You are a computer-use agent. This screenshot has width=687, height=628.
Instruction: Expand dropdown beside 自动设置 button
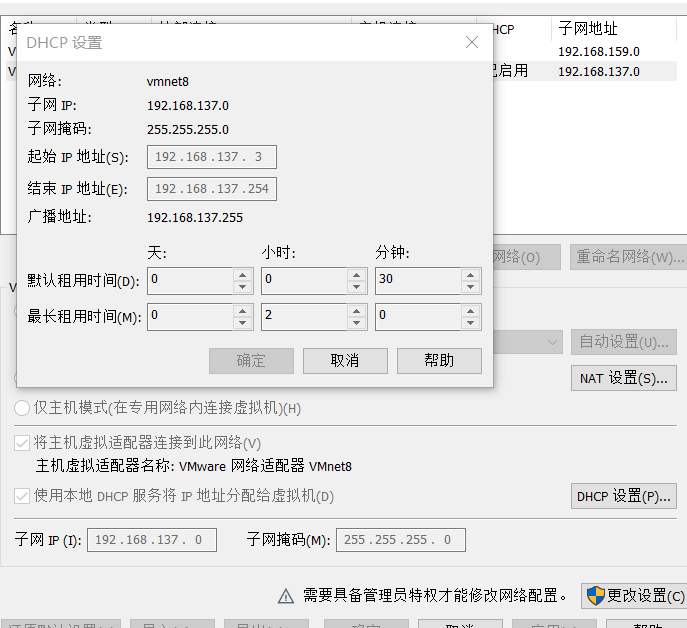(553, 342)
